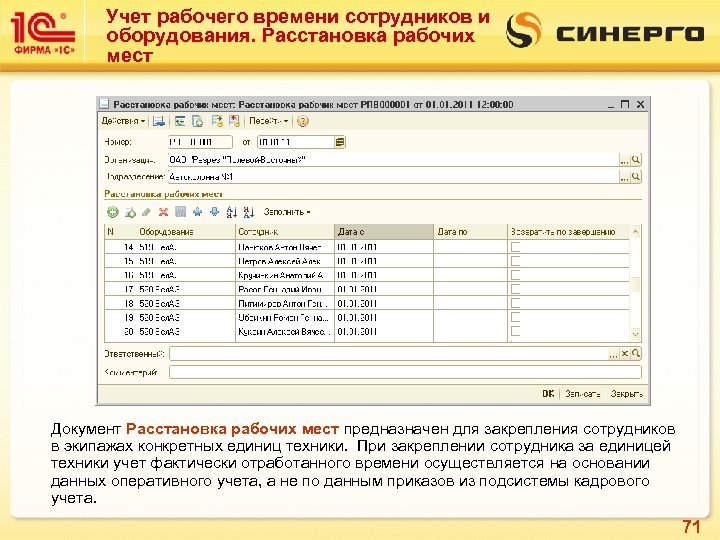Viewport: 720px width, 540px height.
Task: Click the Записать button
Action: pos(583,394)
